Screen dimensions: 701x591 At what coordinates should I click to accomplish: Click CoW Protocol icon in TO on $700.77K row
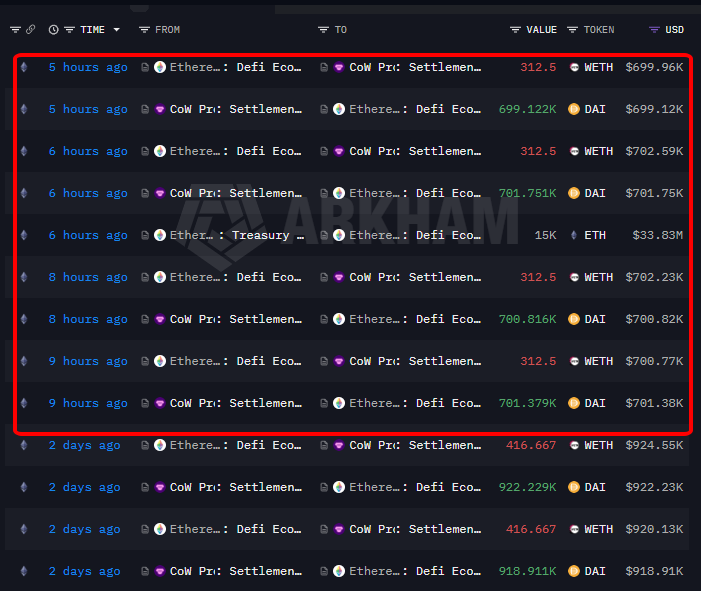tap(339, 361)
